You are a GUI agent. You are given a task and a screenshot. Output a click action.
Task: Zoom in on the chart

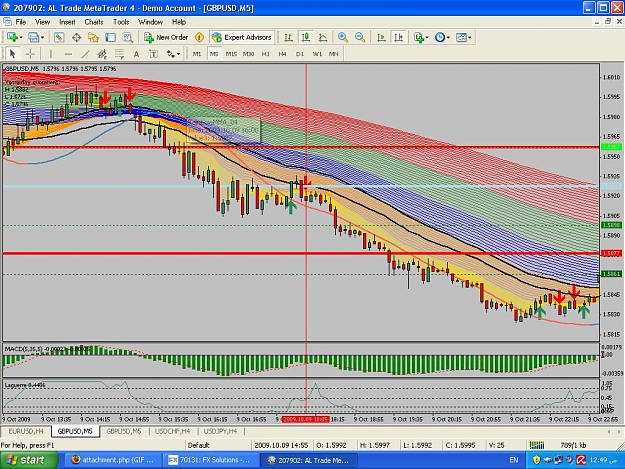(x=342, y=37)
